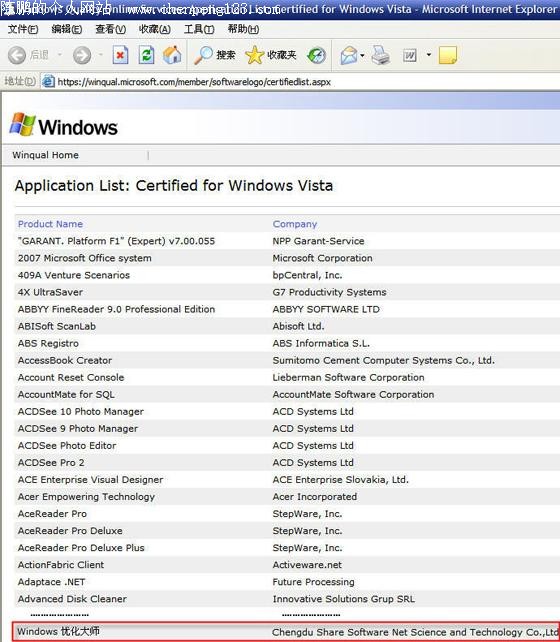This screenshot has height=642, width=560.
Task: Open History clock icon
Action: (x=316, y=55)
